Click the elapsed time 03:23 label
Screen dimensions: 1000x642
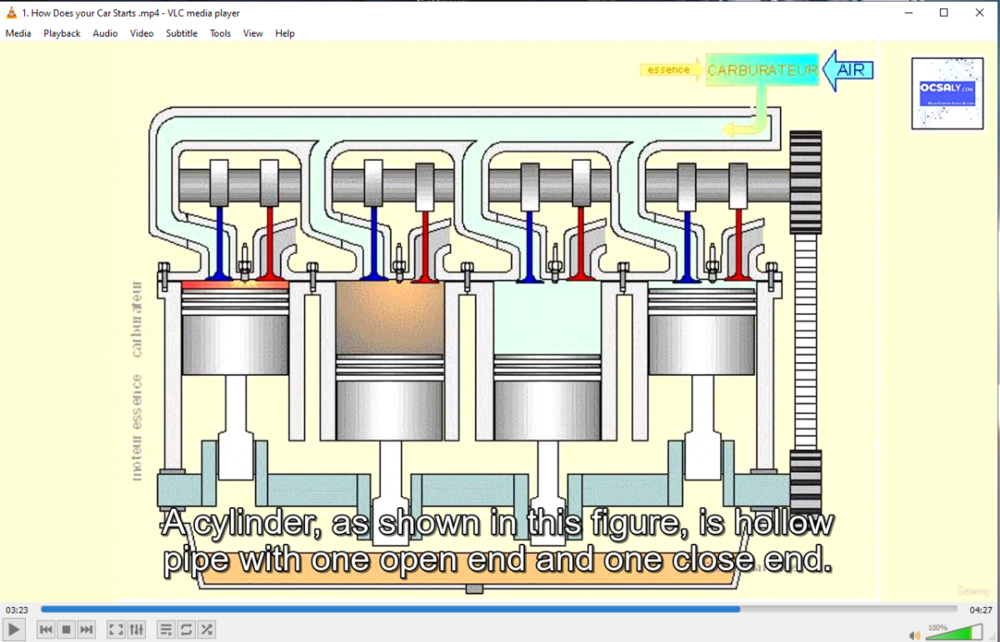pyautogui.click(x=17, y=609)
